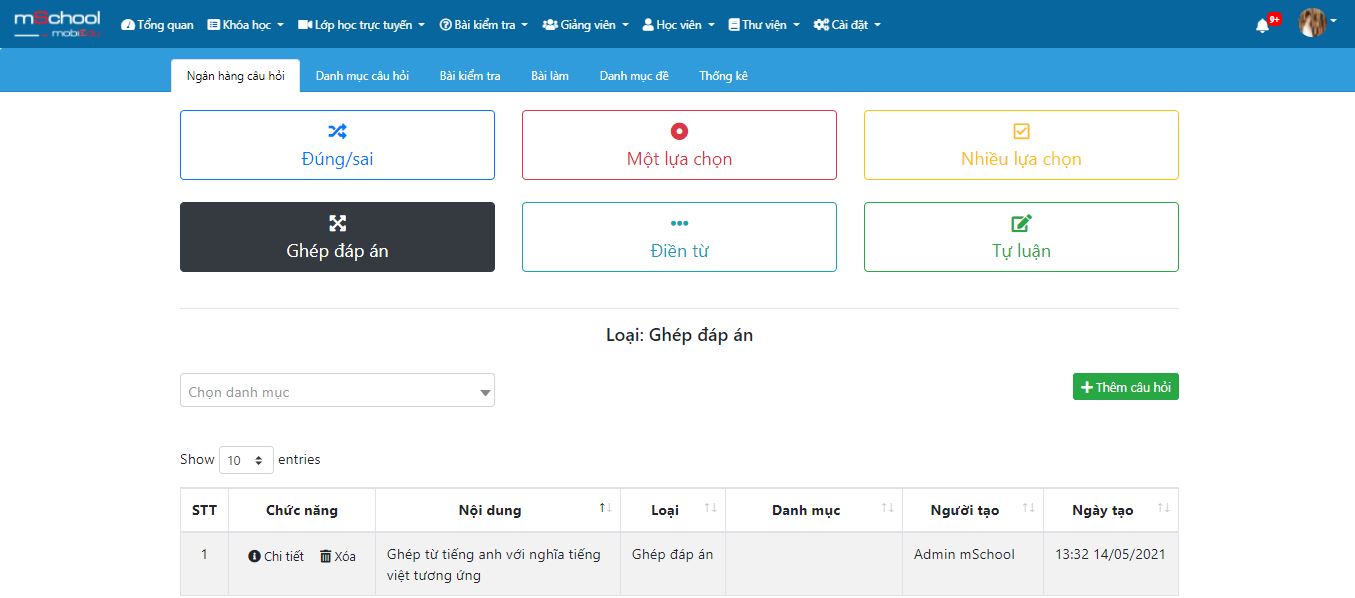This screenshot has width=1355, height=598.
Task: Expand the Giảng viên menu
Action: (586, 25)
